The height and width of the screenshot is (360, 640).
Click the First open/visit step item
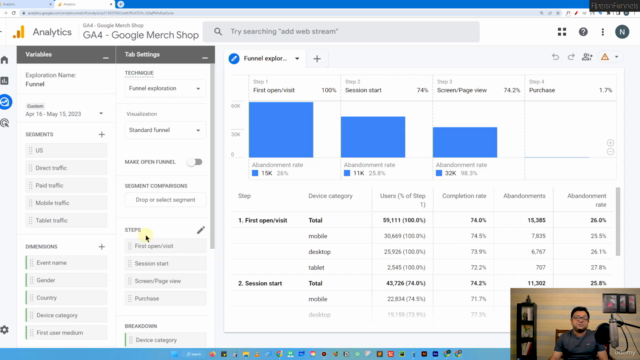click(x=166, y=246)
